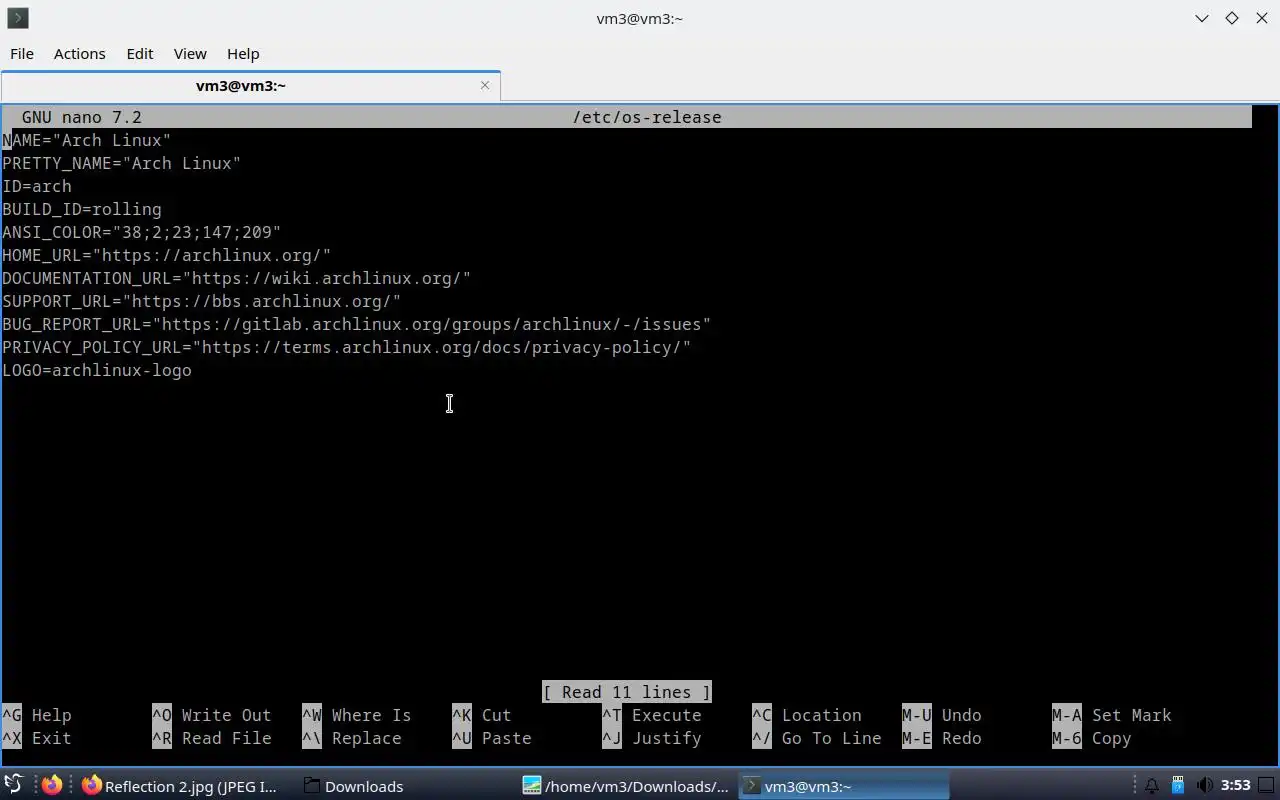Open the View menu
This screenshot has height=800, width=1280.
pyautogui.click(x=190, y=54)
